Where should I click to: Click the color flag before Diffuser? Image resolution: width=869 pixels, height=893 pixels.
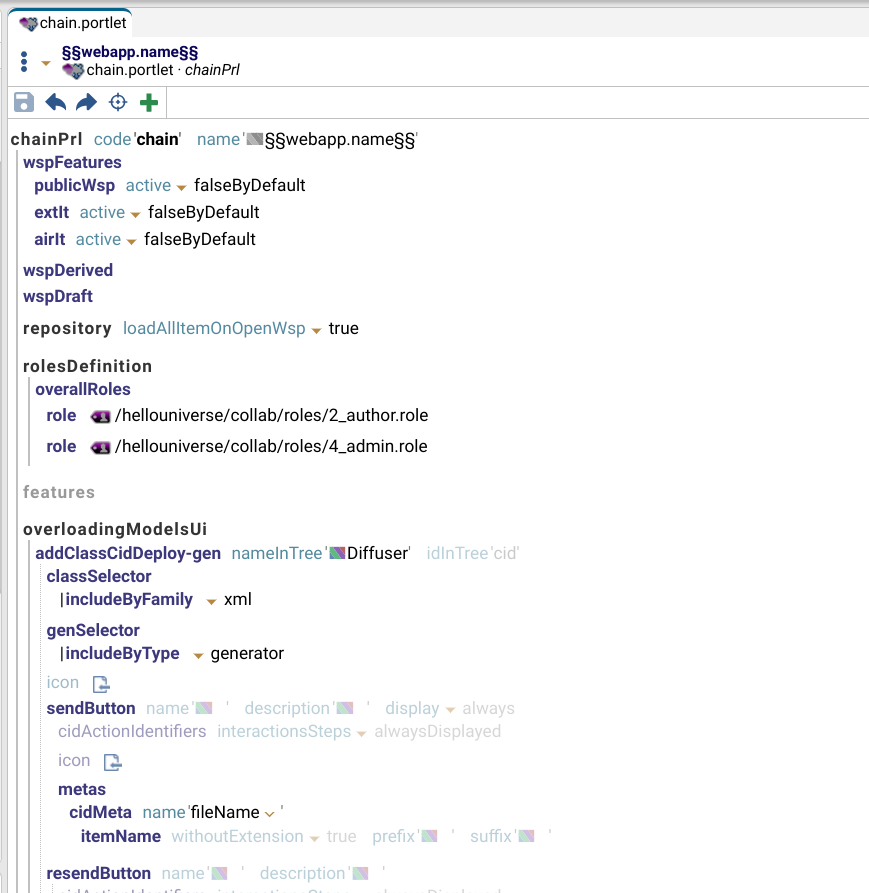pyautogui.click(x=337, y=553)
